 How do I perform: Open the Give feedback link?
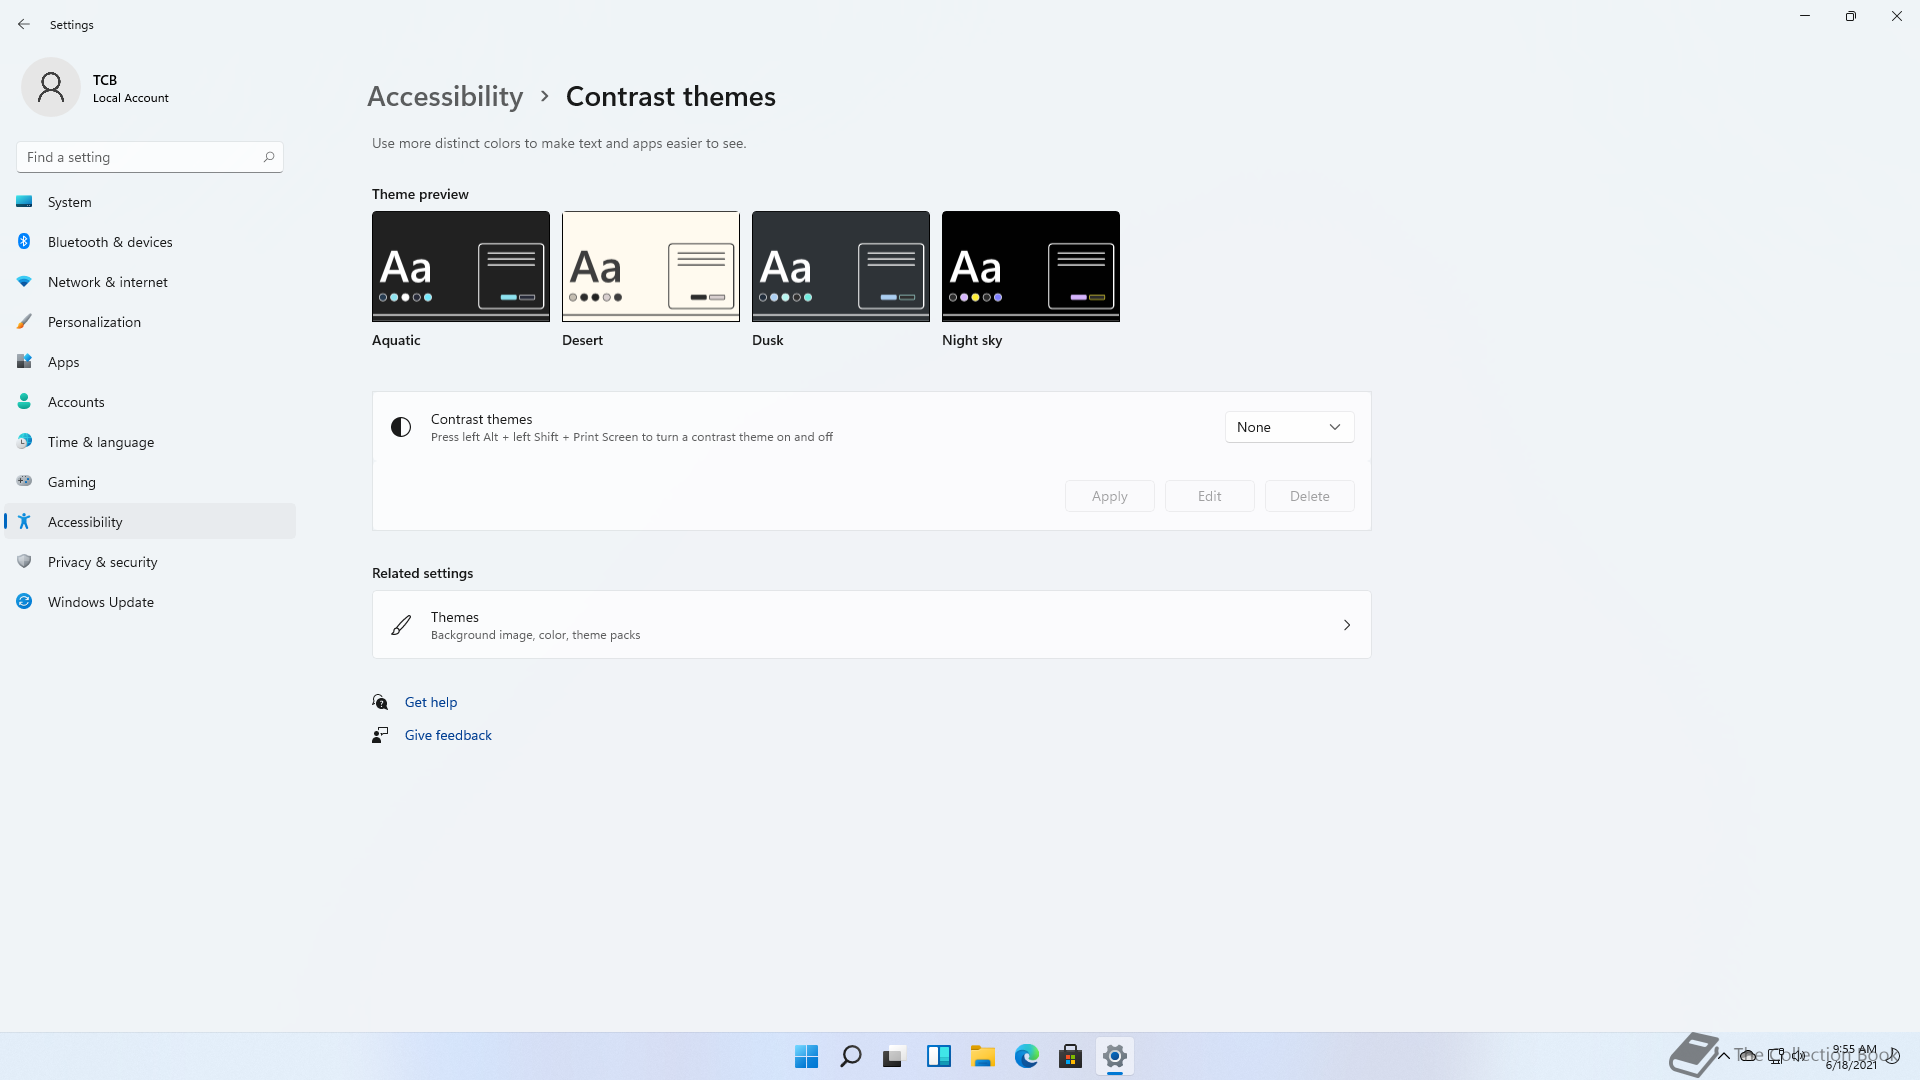pyautogui.click(x=448, y=735)
